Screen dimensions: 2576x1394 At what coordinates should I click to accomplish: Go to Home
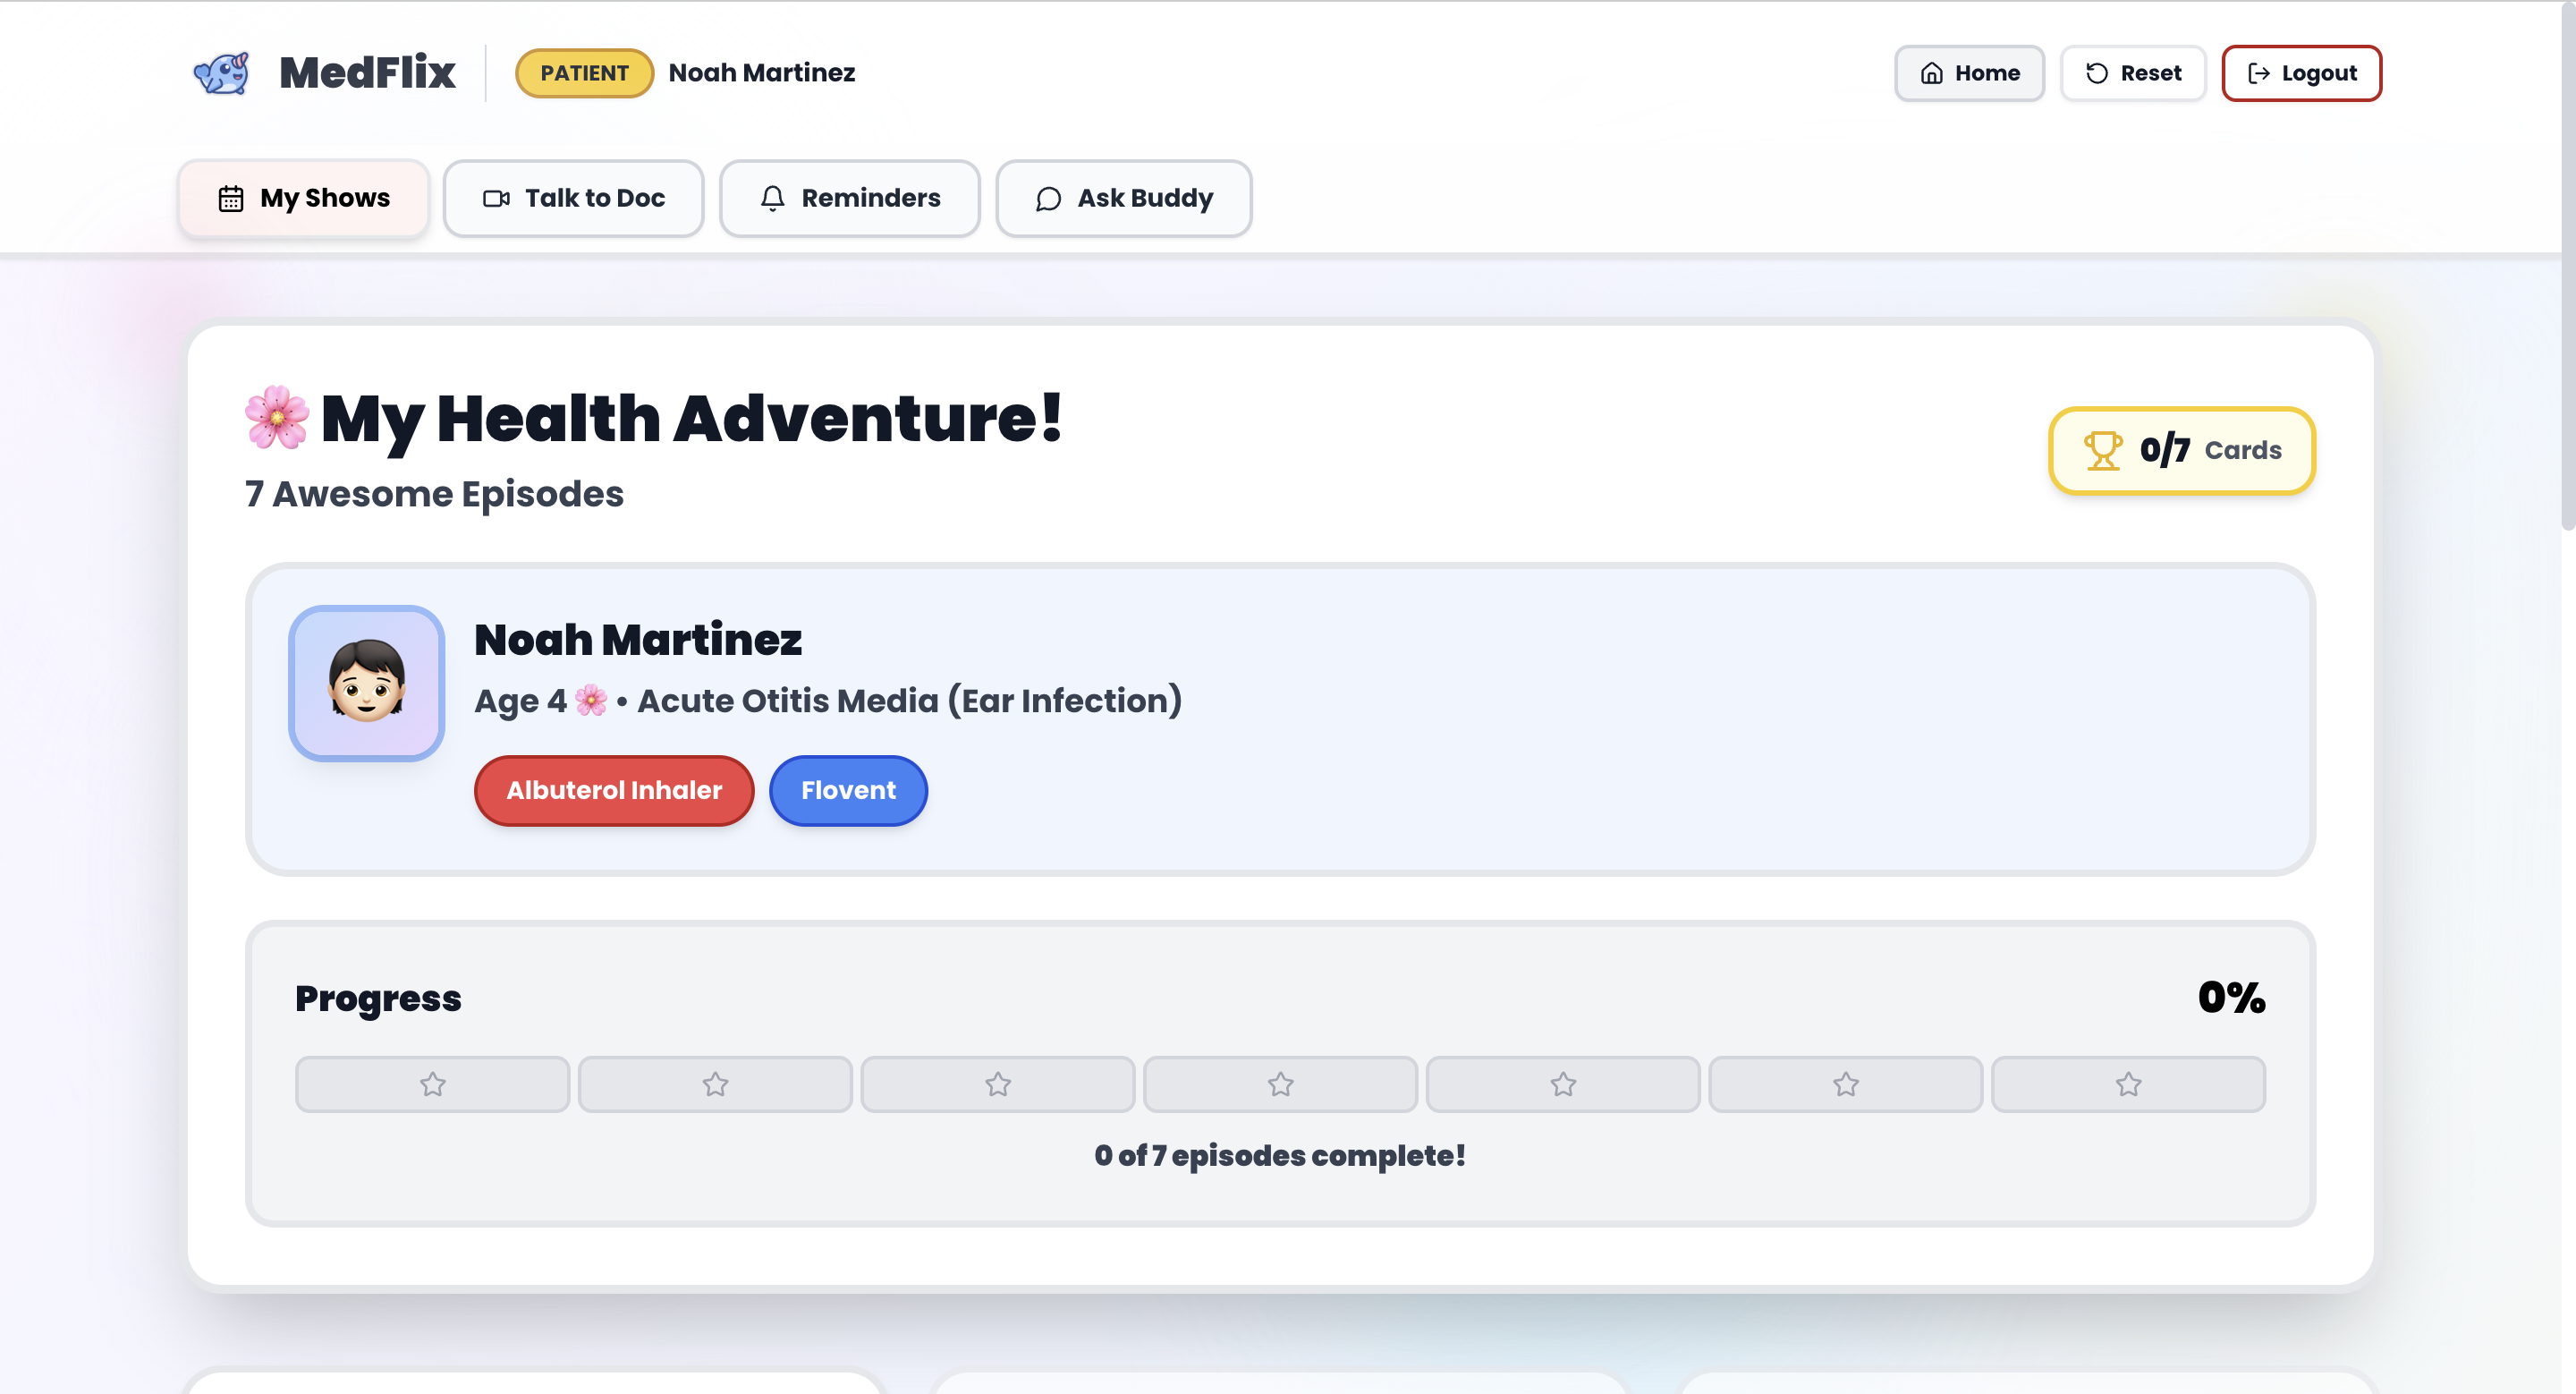coord(1969,73)
